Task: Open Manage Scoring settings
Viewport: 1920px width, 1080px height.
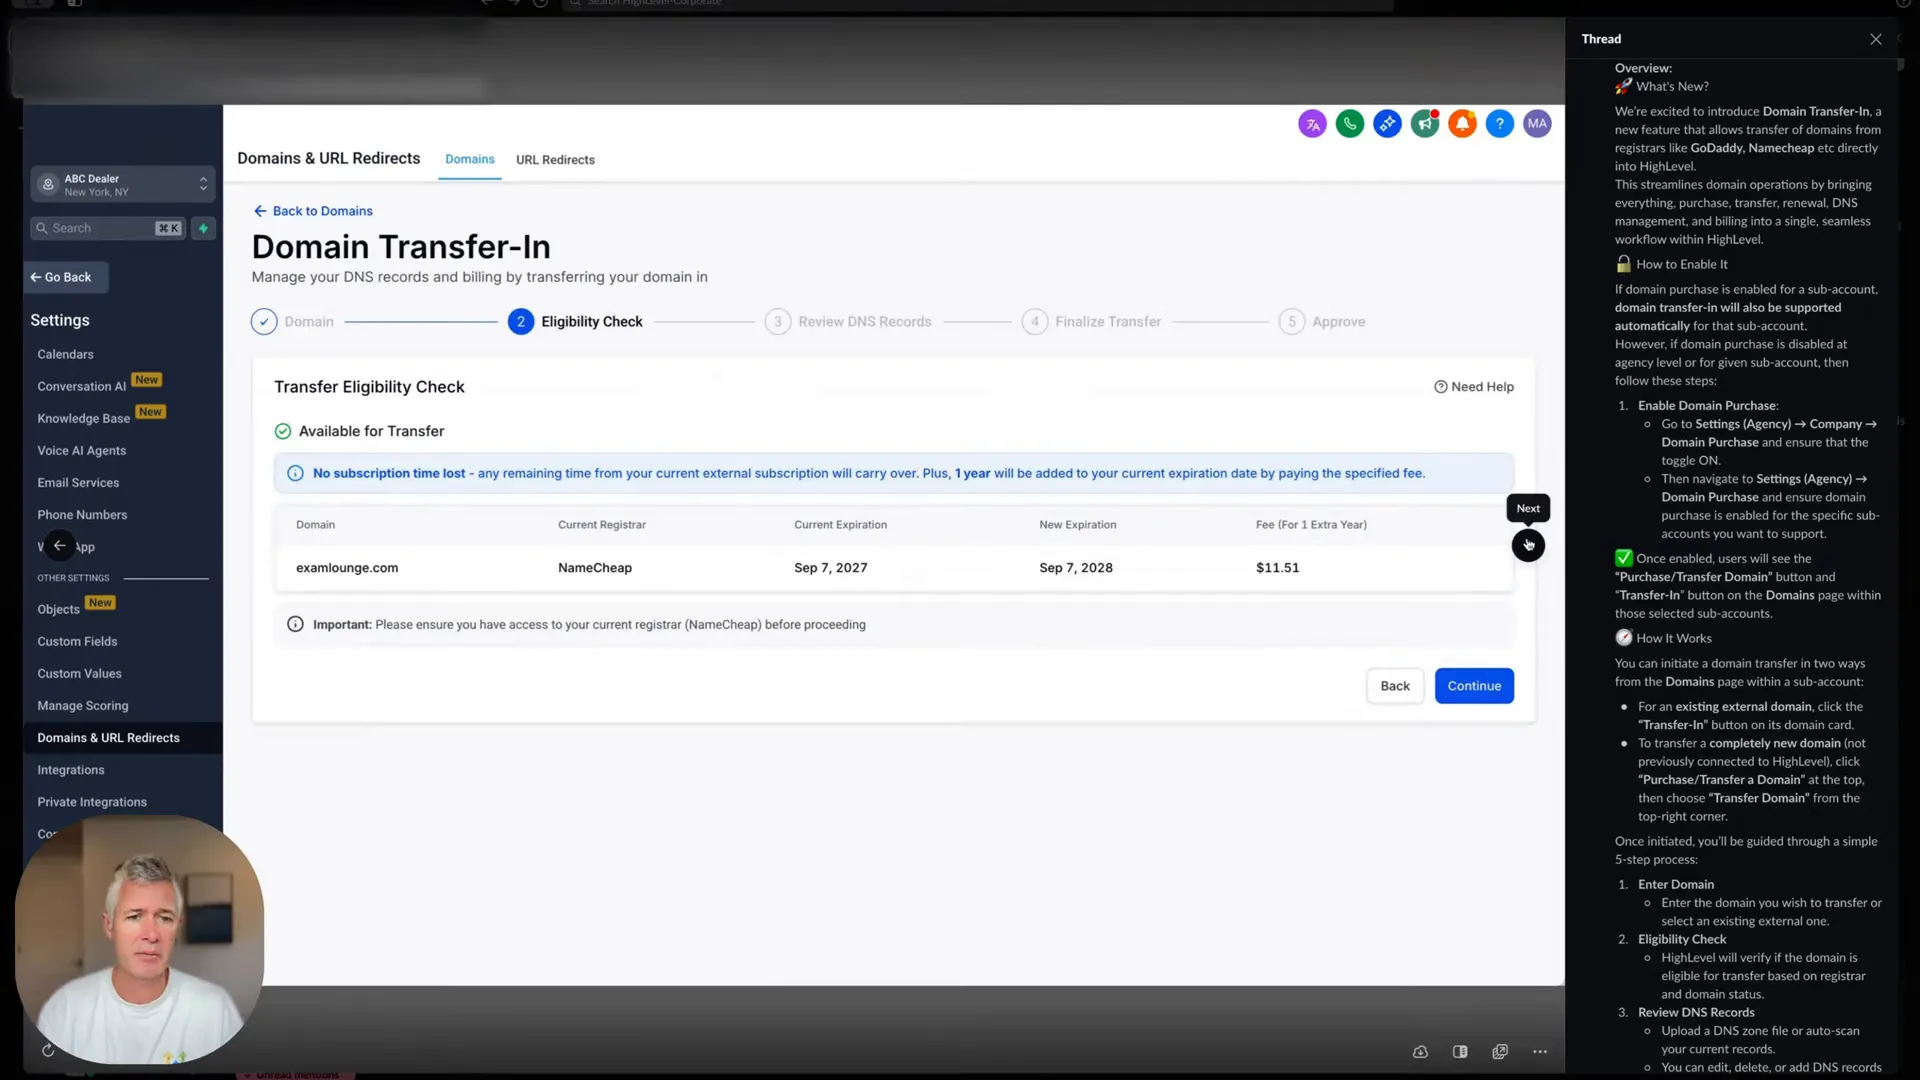Action: (x=83, y=706)
